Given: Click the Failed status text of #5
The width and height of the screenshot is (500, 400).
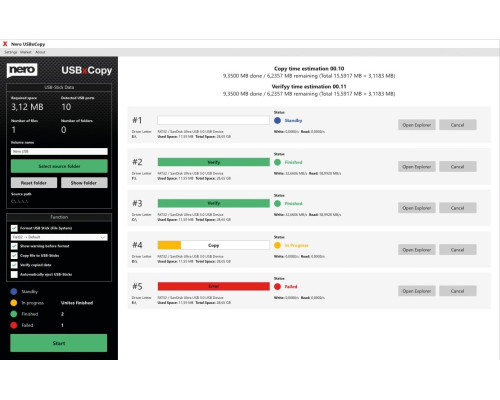Looking at the screenshot, I should [291, 286].
